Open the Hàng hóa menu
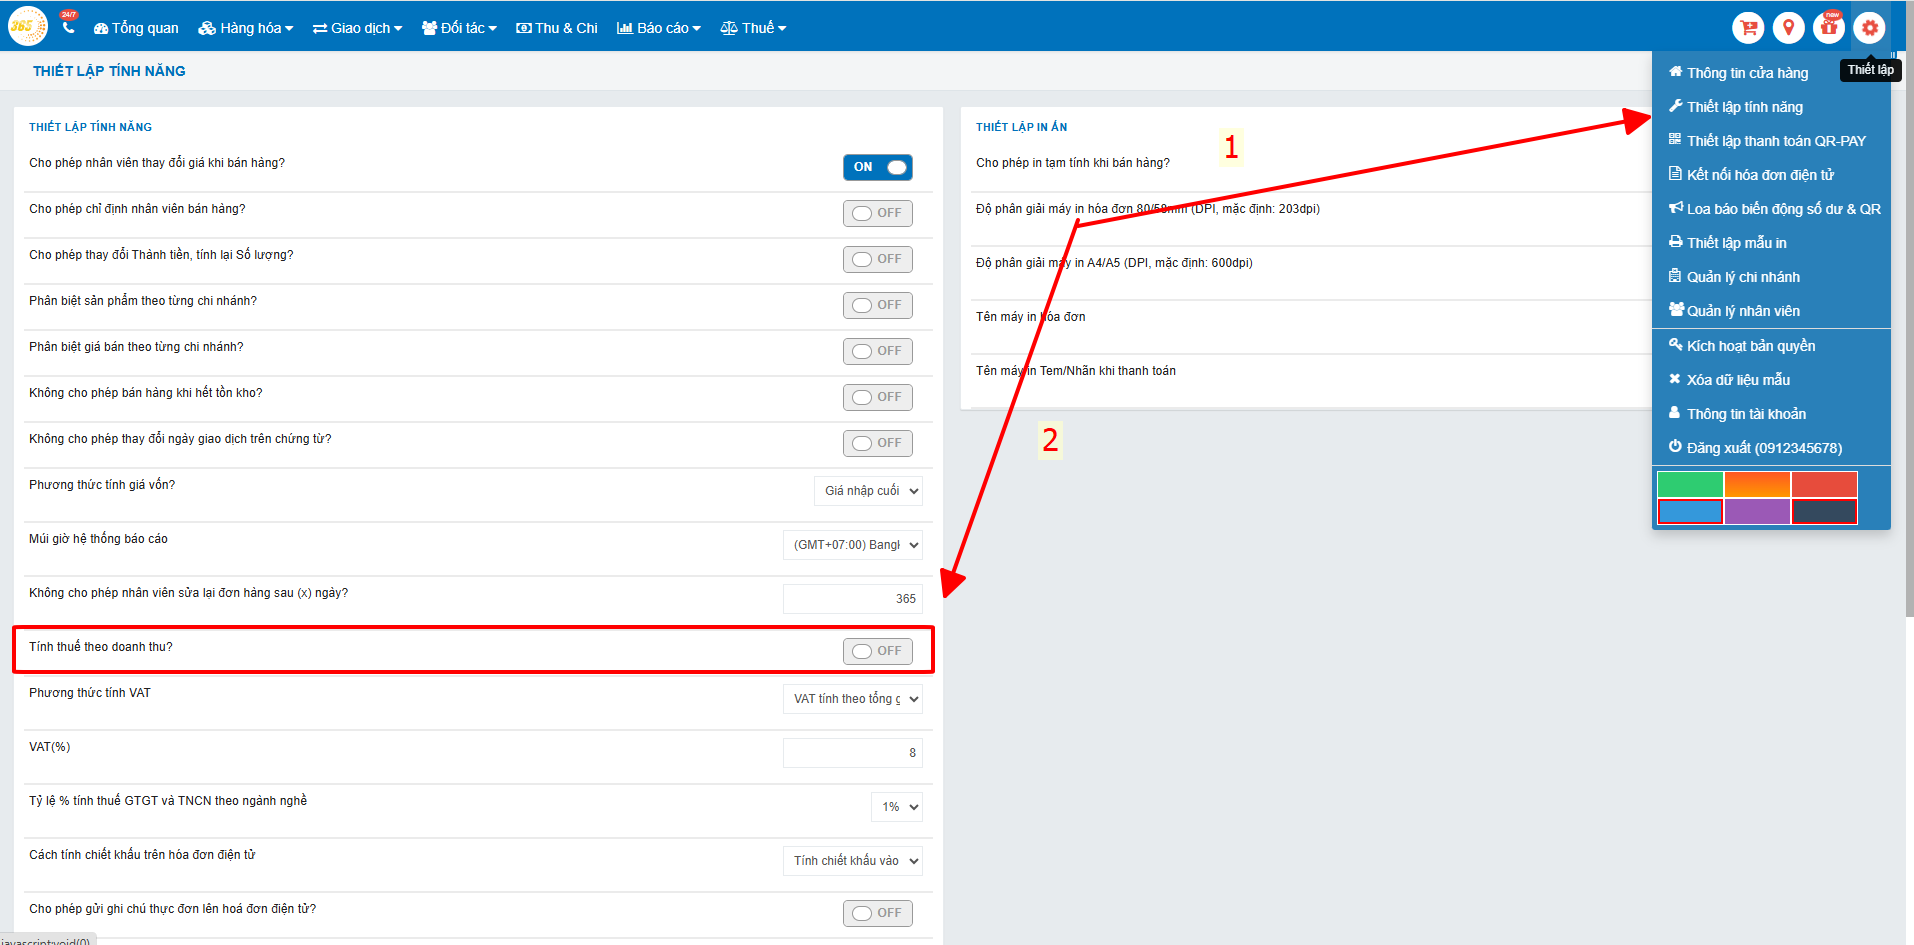This screenshot has width=1914, height=945. pyautogui.click(x=246, y=28)
